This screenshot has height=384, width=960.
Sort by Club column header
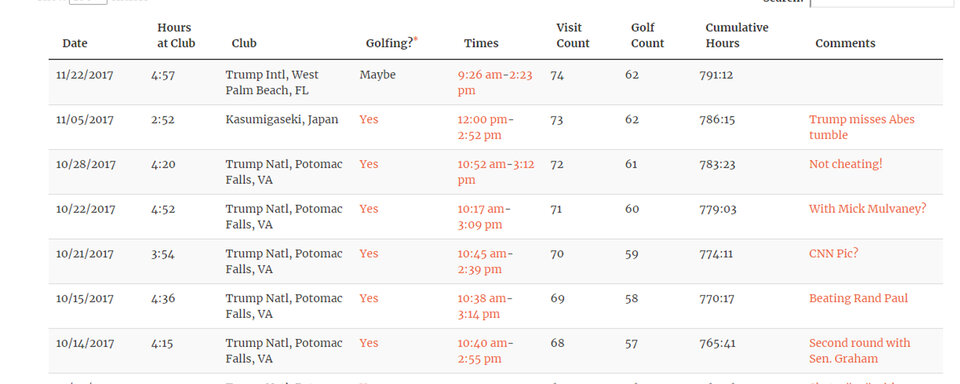(x=244, y=43)
